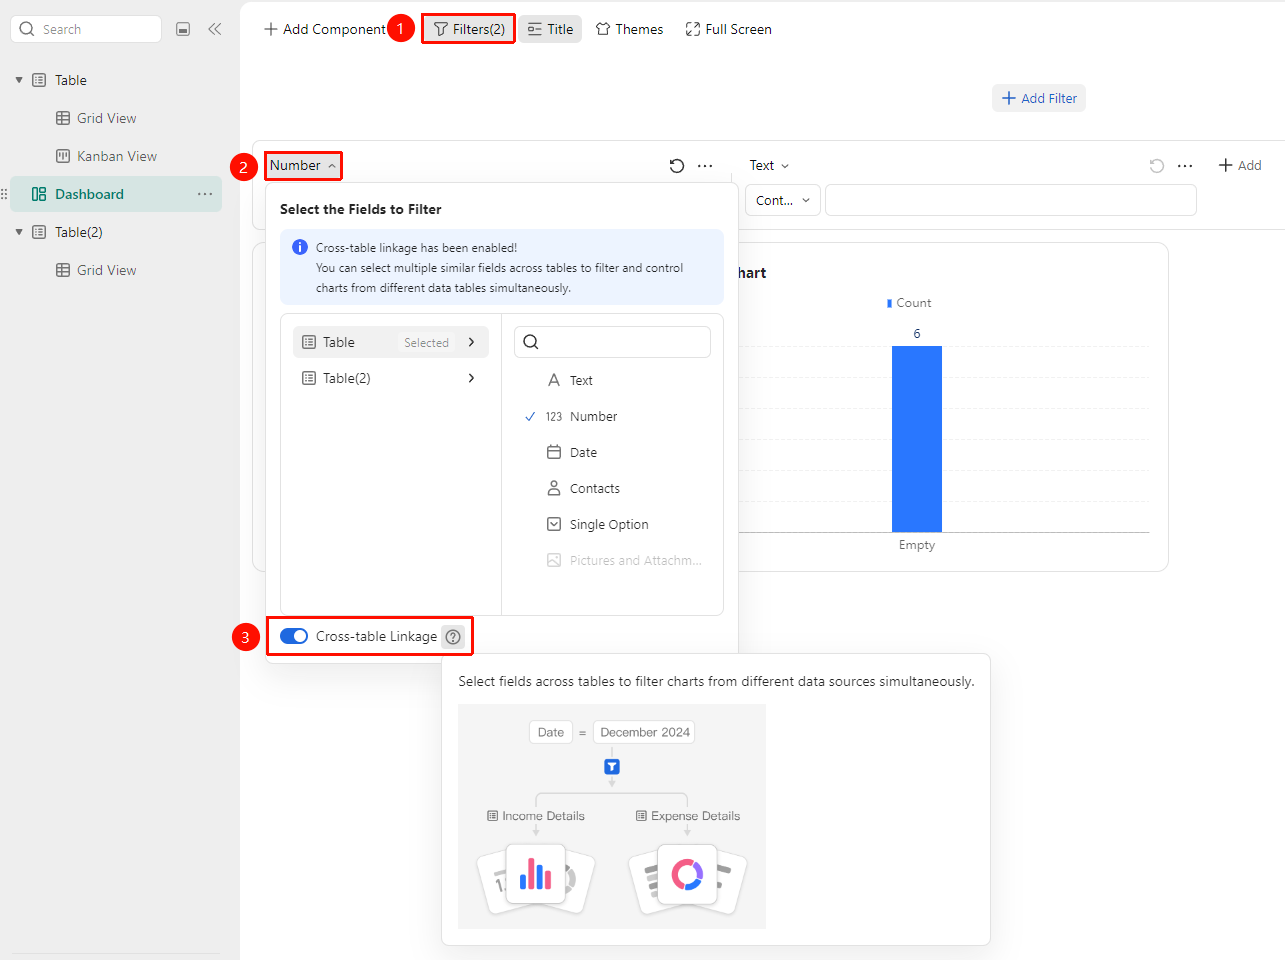Screen dimensions: 1285x960
Task: Click the Add Filter button
Action: click(1039, 98)
